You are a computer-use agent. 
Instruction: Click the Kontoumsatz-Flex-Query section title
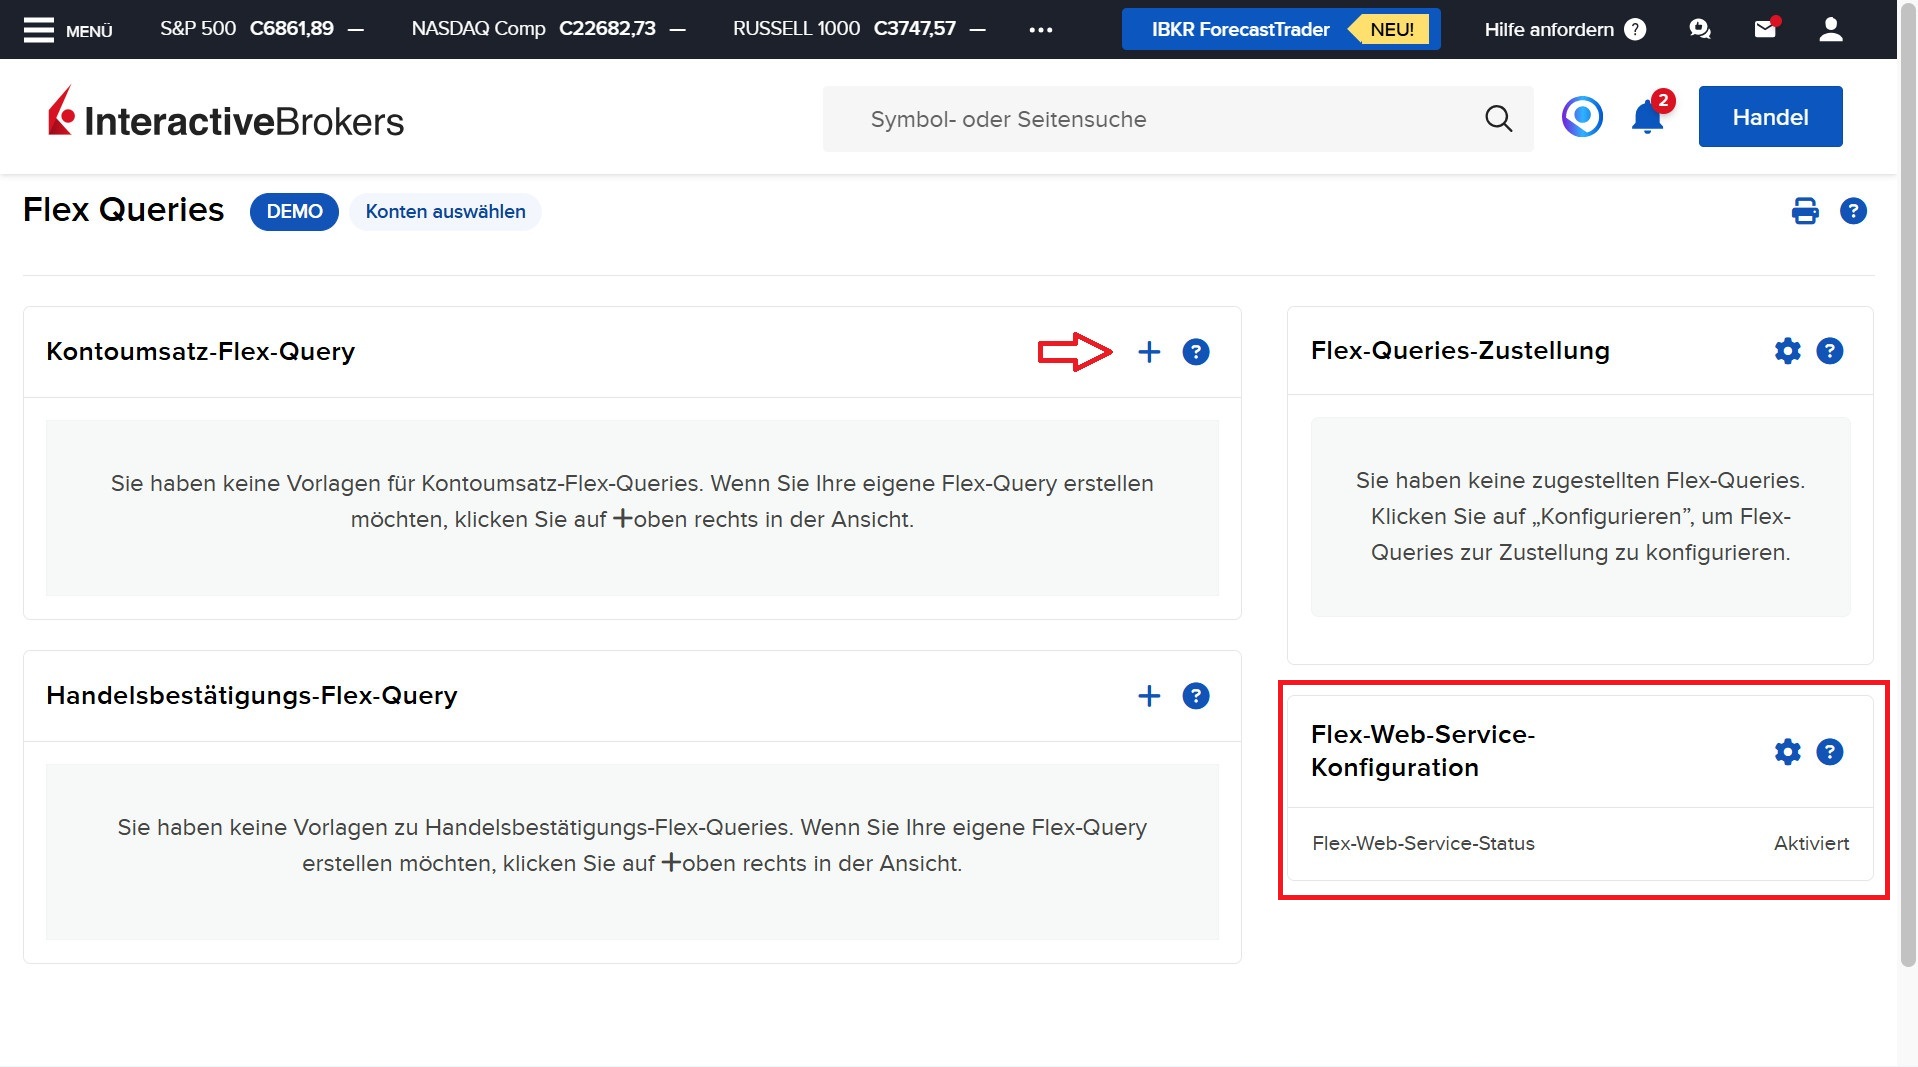click(201, 352)
